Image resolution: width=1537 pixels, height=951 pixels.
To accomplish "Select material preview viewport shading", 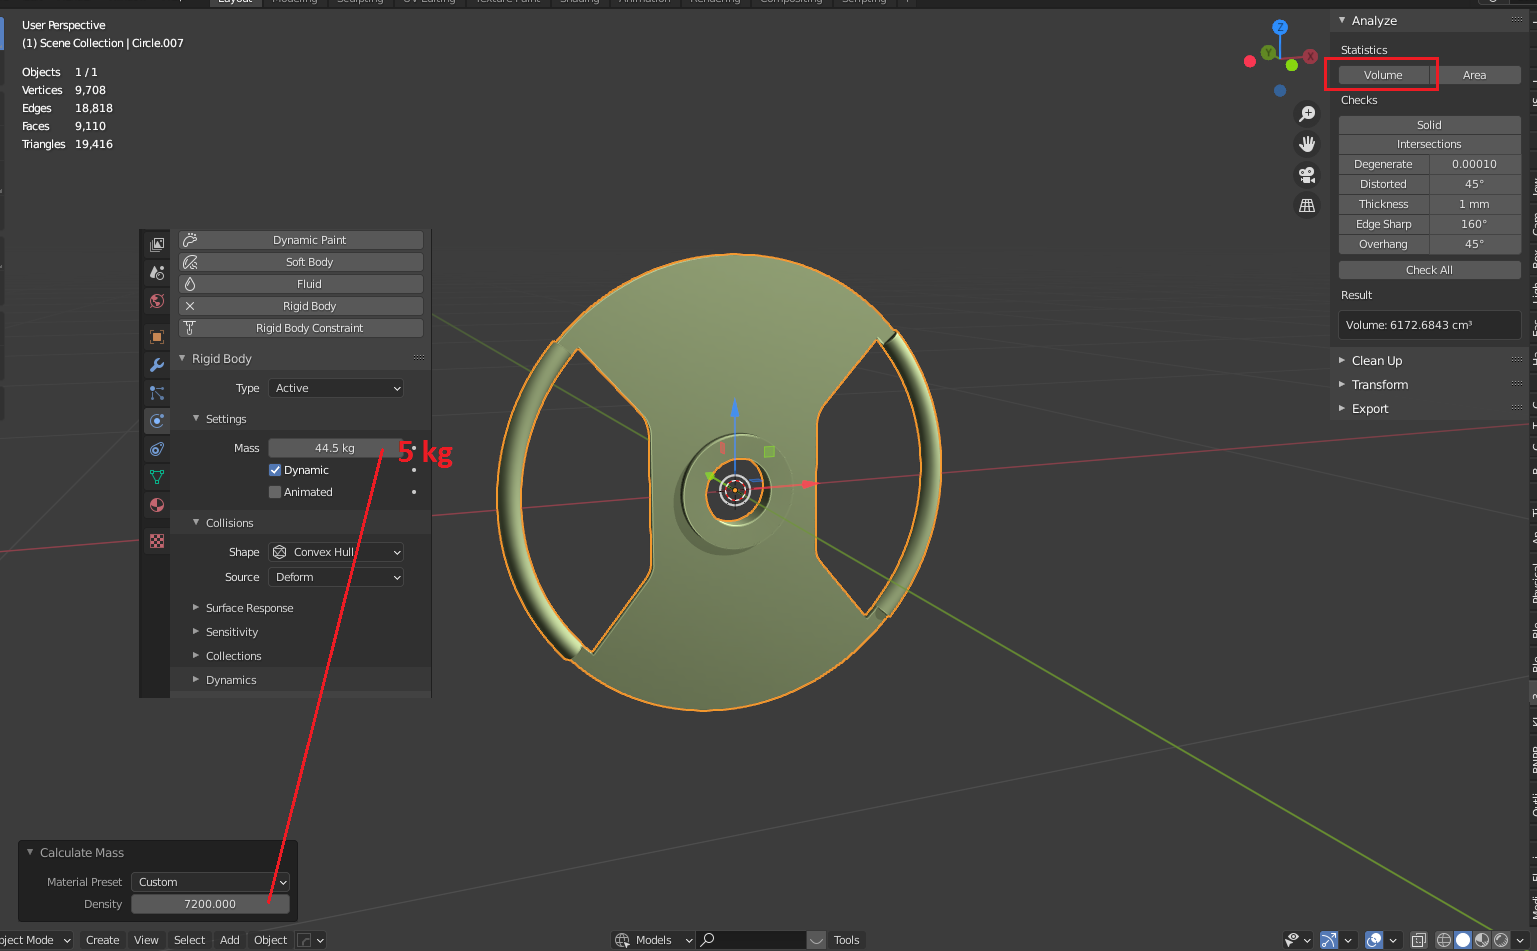I will click(x=1482, y=940).
